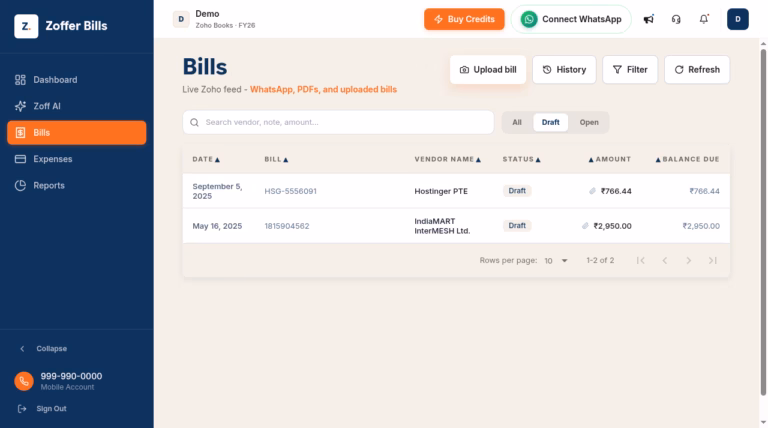Open the Filter options
Viewport: 768px width, 428px height.
630,70
